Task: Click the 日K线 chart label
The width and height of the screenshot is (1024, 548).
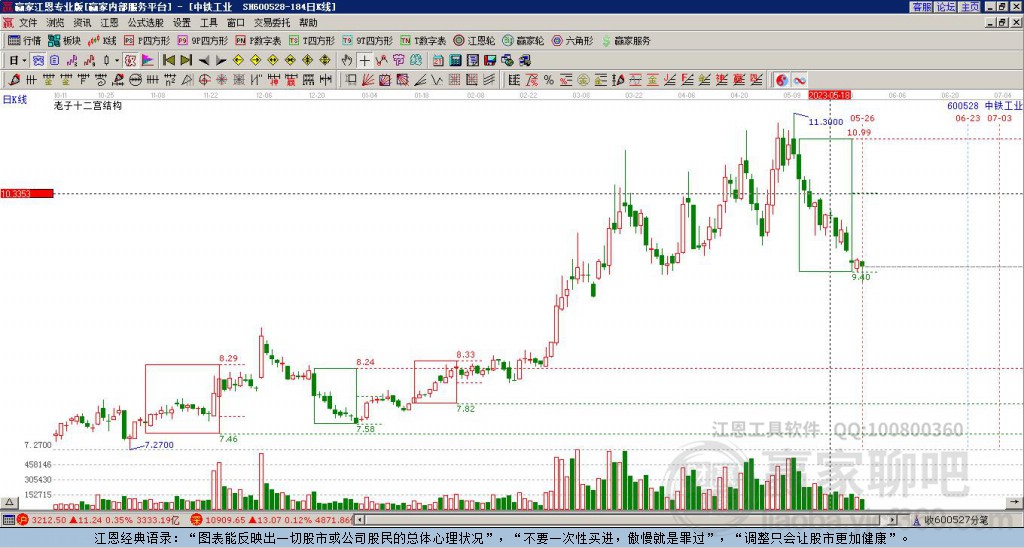Action: tap(15, 99)
